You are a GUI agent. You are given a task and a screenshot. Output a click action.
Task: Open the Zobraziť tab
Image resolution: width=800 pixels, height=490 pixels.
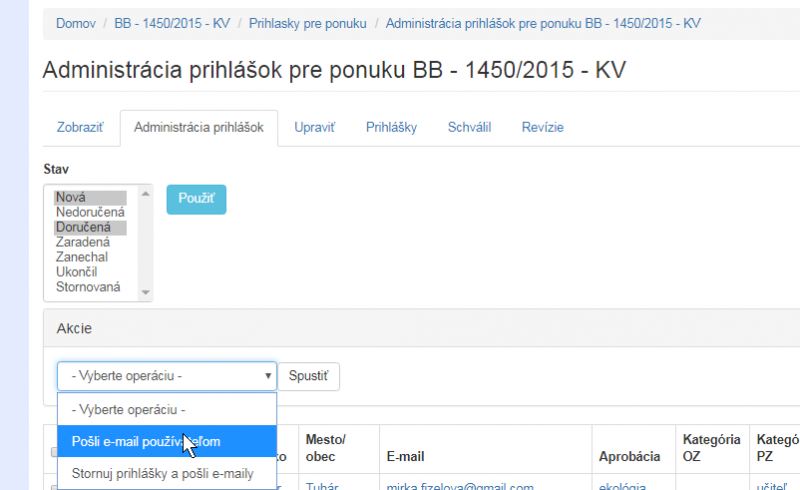point(80,127)
